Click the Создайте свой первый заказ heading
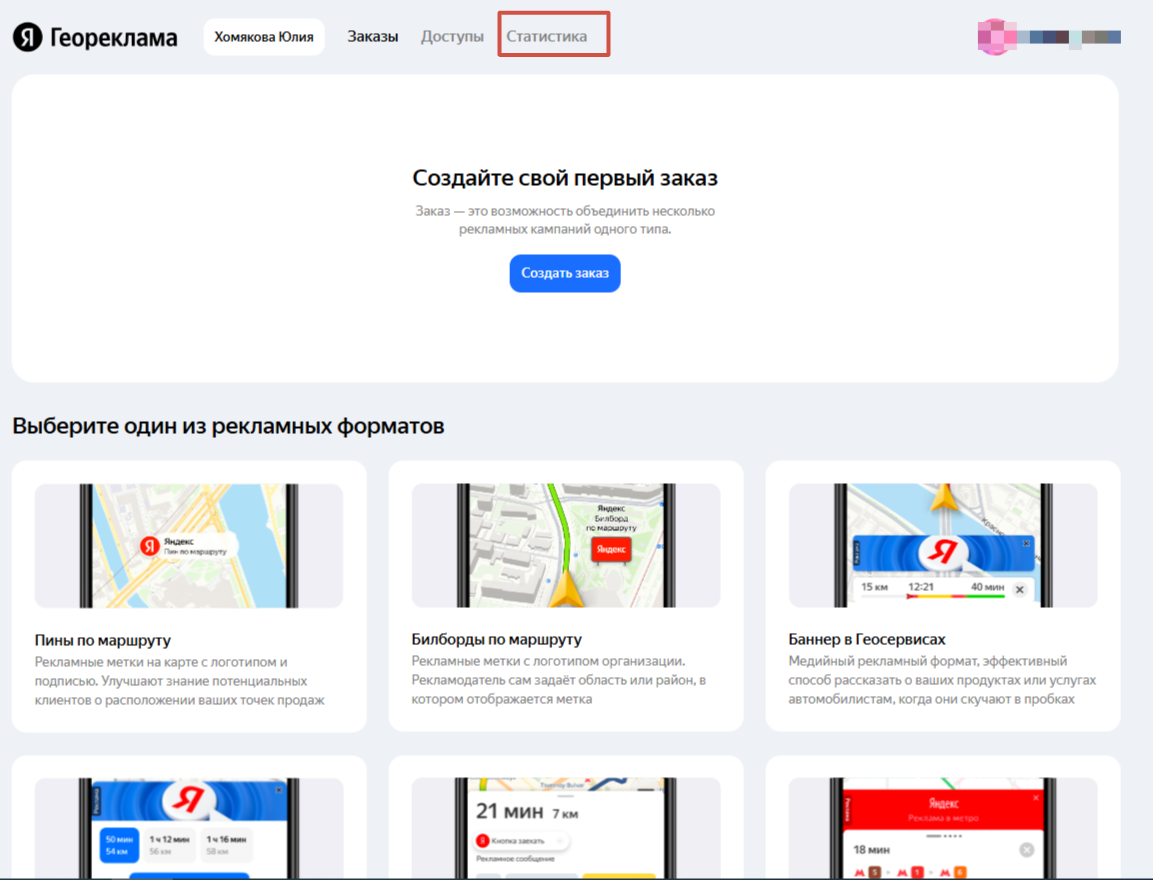The height and width of the screenshot is (880, 1153). (565, 178)
